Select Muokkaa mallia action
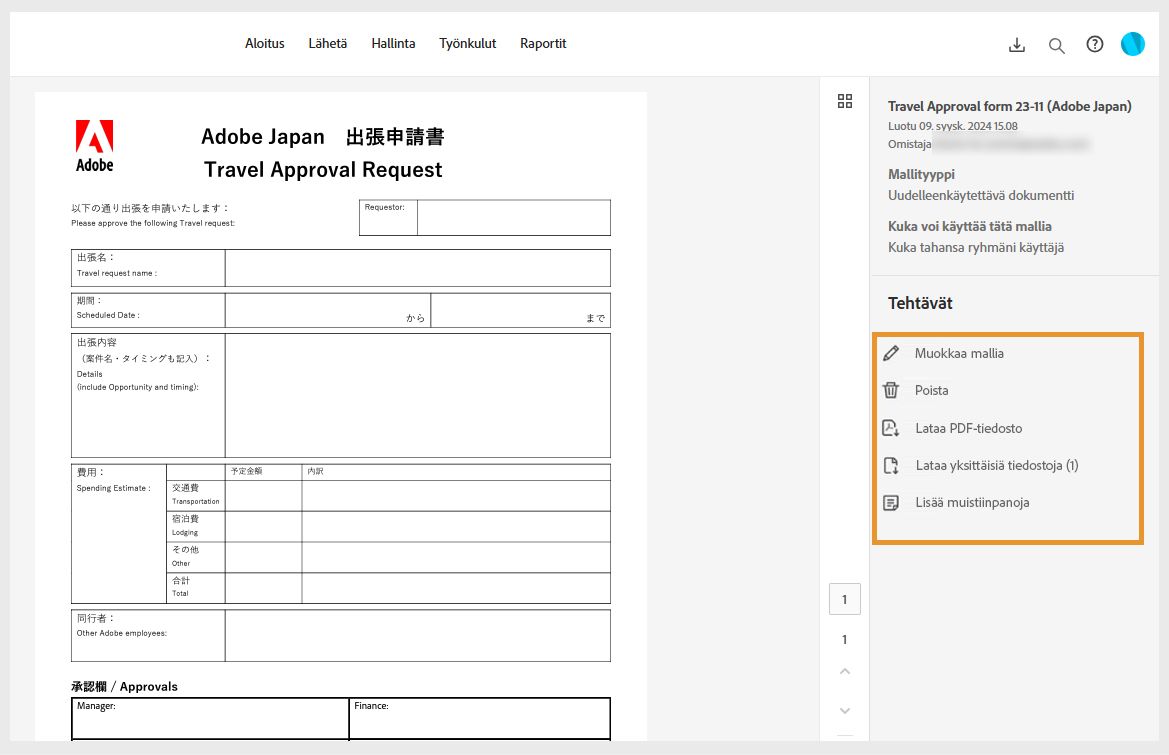Viewport: 1169px width, 755px height. pyautogui.click(x=960, y=353)
